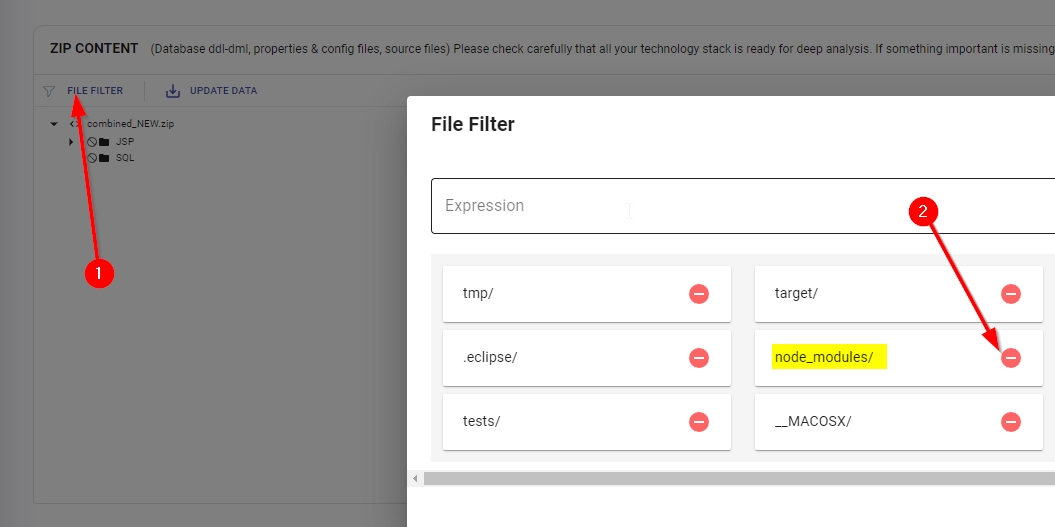
Task: Click the UPDATE DATA button
Action: tap(223, 91)
